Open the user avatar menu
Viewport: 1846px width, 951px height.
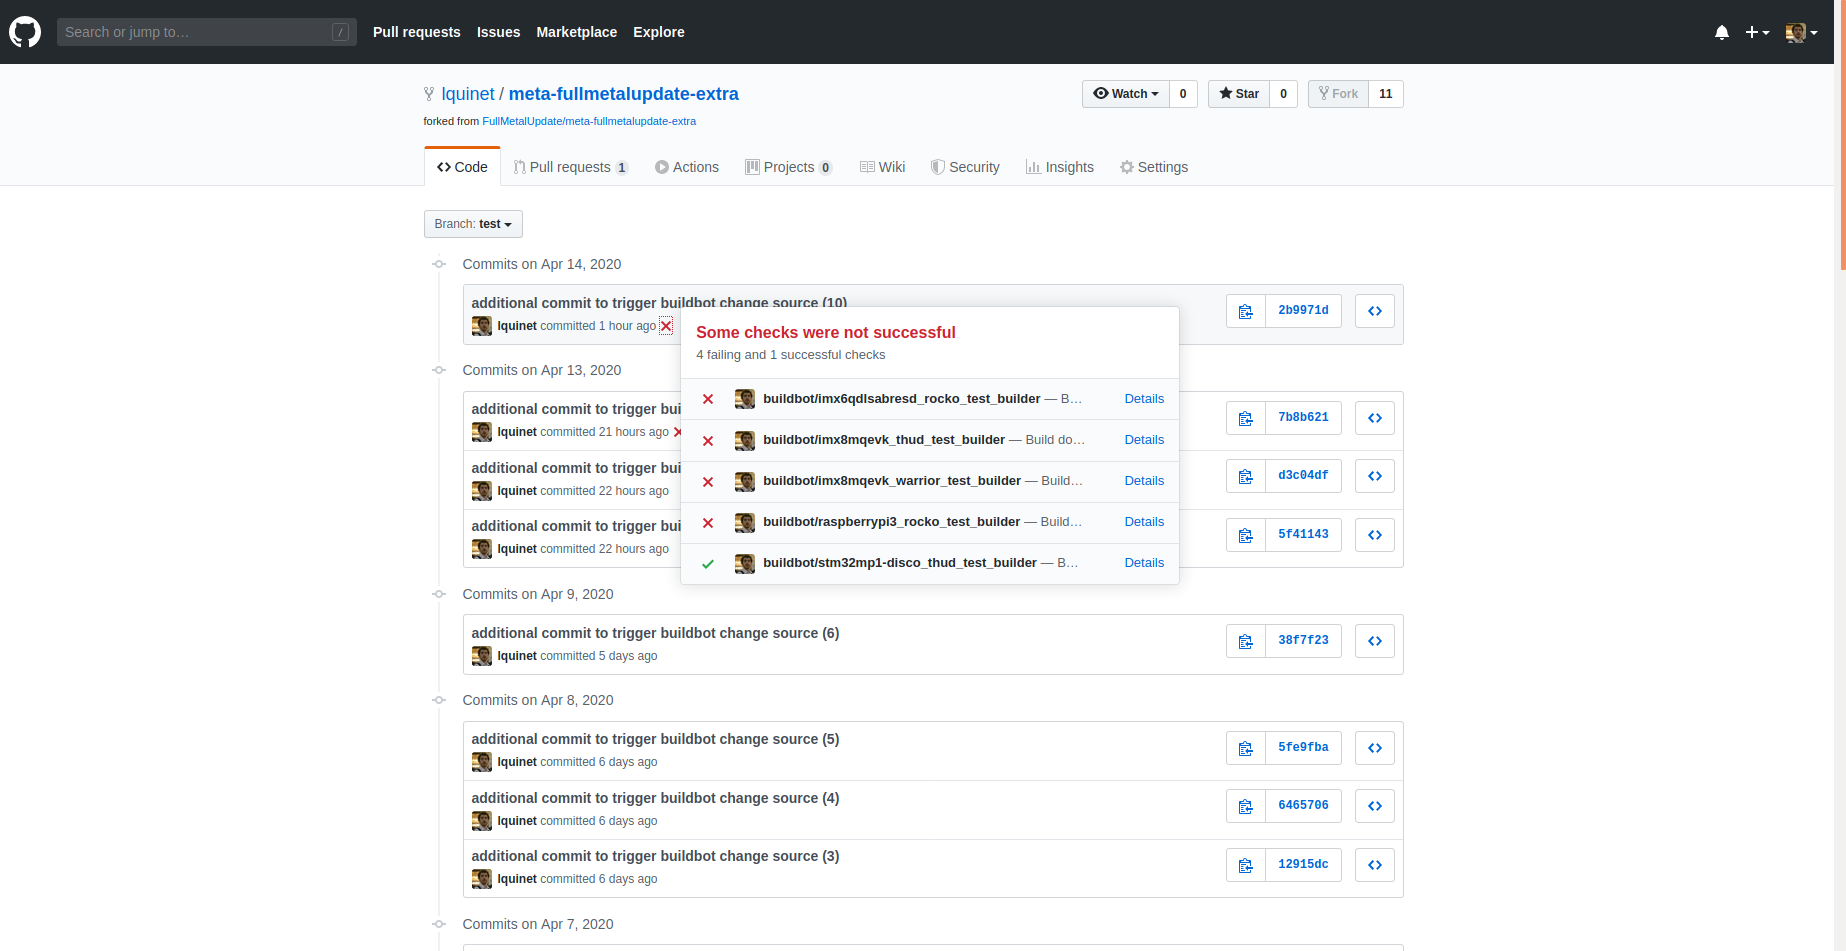[x=1802, y=32]
